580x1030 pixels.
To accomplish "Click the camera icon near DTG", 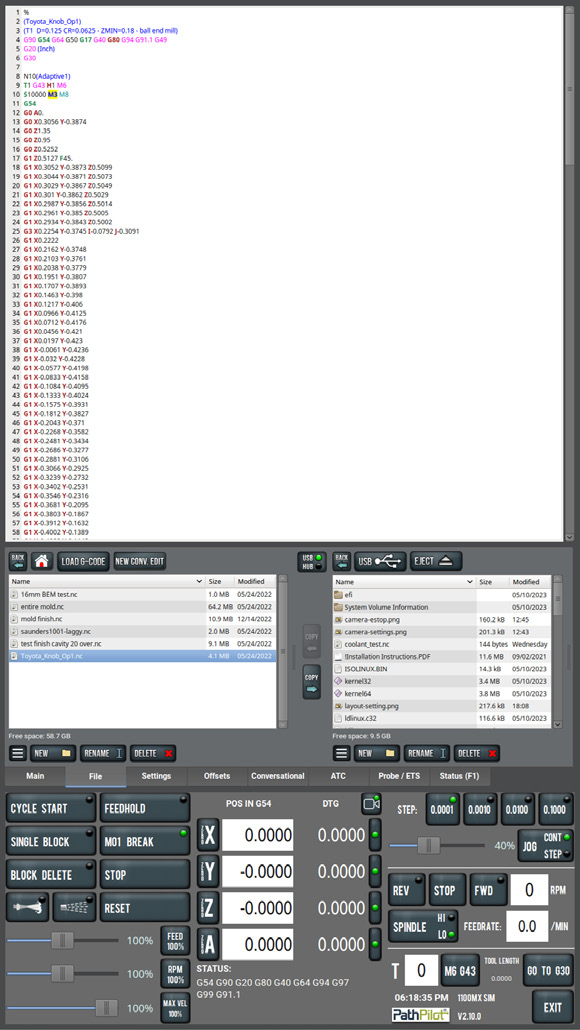I will 371,803.
